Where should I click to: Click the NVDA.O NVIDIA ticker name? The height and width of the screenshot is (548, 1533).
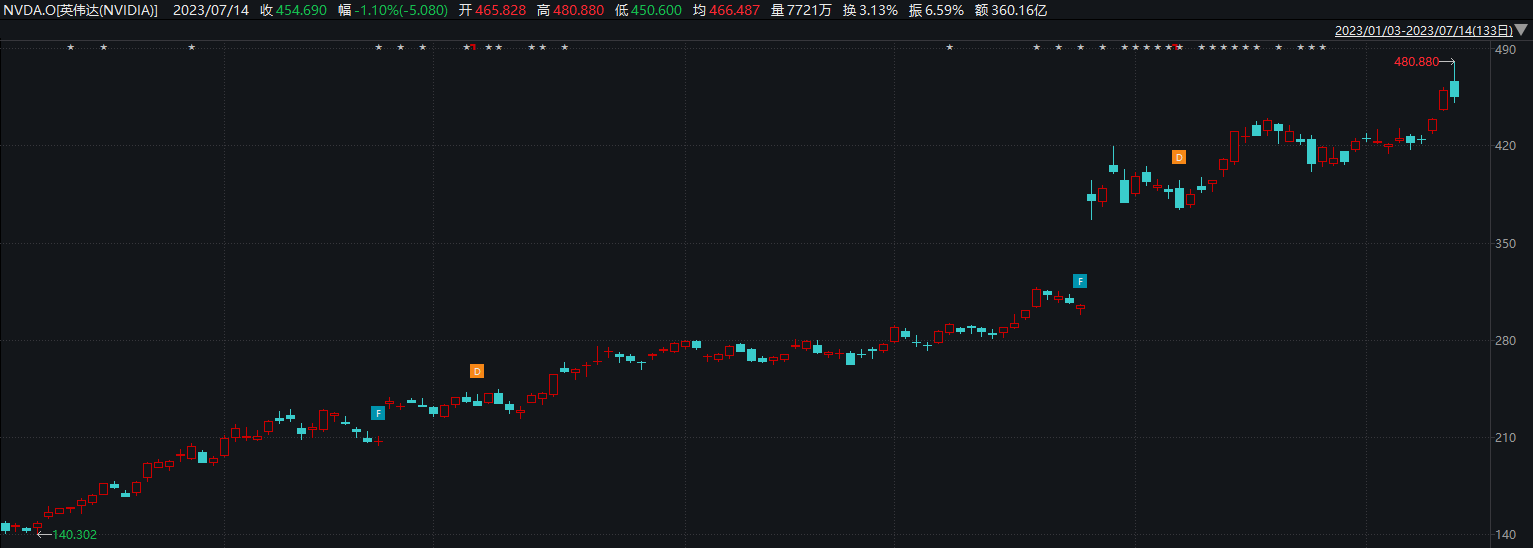coord(79,10)
